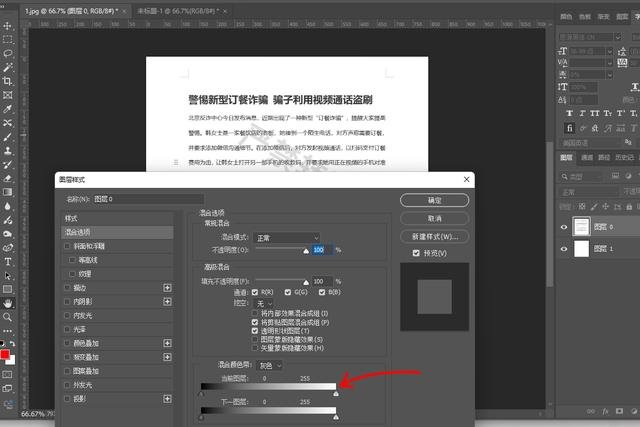Hide layer 图层 0 with eye icon

pyautogui.click(x=566, y=227)
